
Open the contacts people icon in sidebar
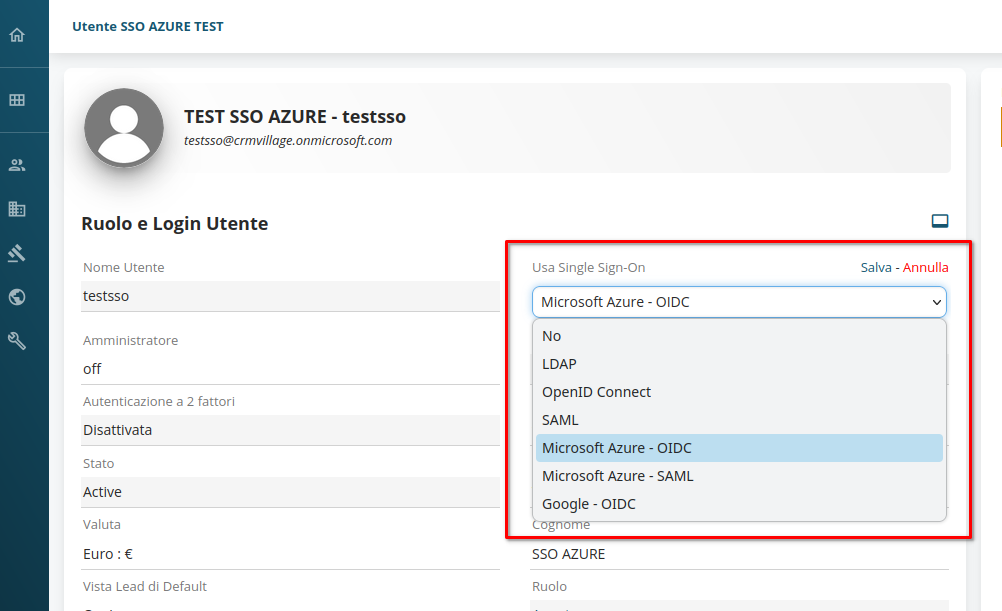[17, 166]
